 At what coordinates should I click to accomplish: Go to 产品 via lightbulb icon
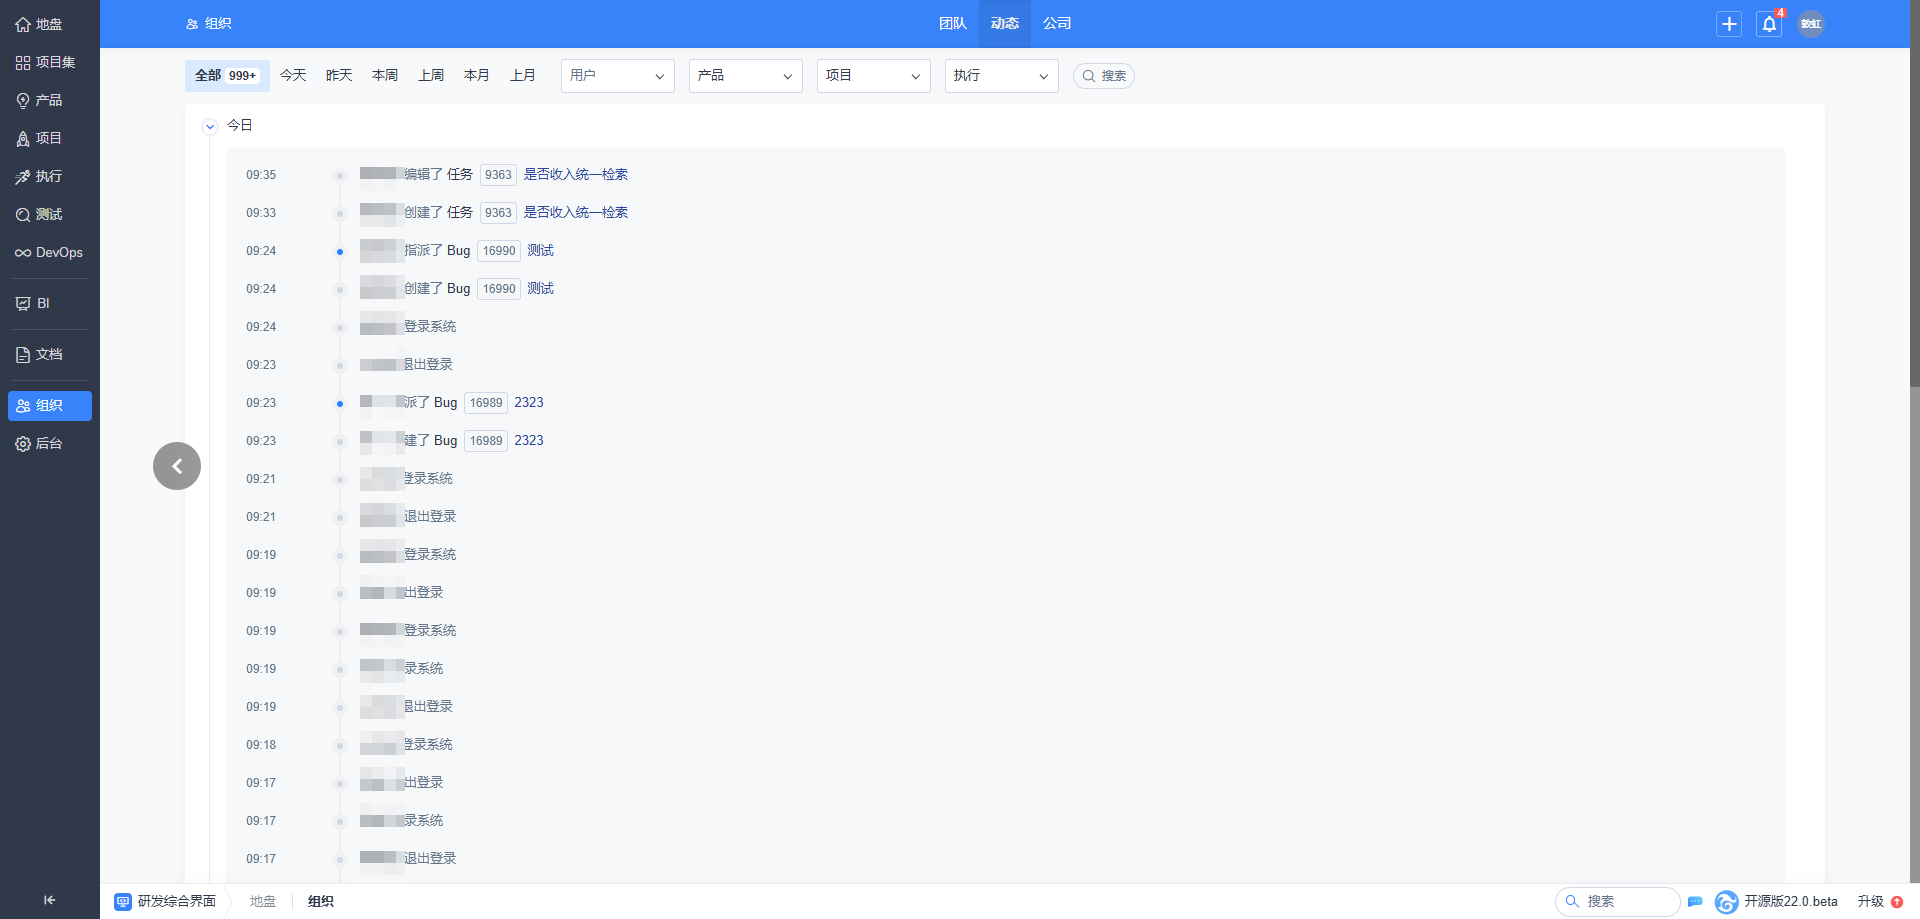pyautogui.click(x=23, y=101)
